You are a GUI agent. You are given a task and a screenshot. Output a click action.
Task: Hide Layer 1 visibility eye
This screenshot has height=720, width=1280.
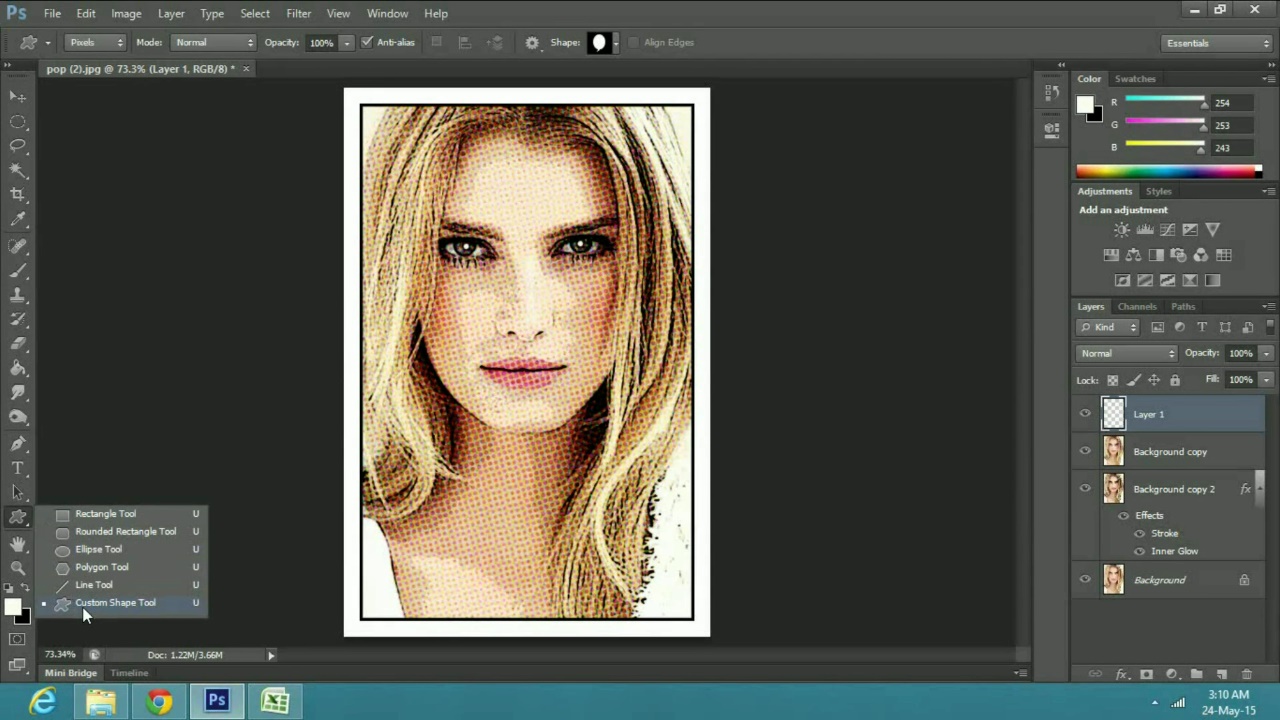[x=1085, y=414]
